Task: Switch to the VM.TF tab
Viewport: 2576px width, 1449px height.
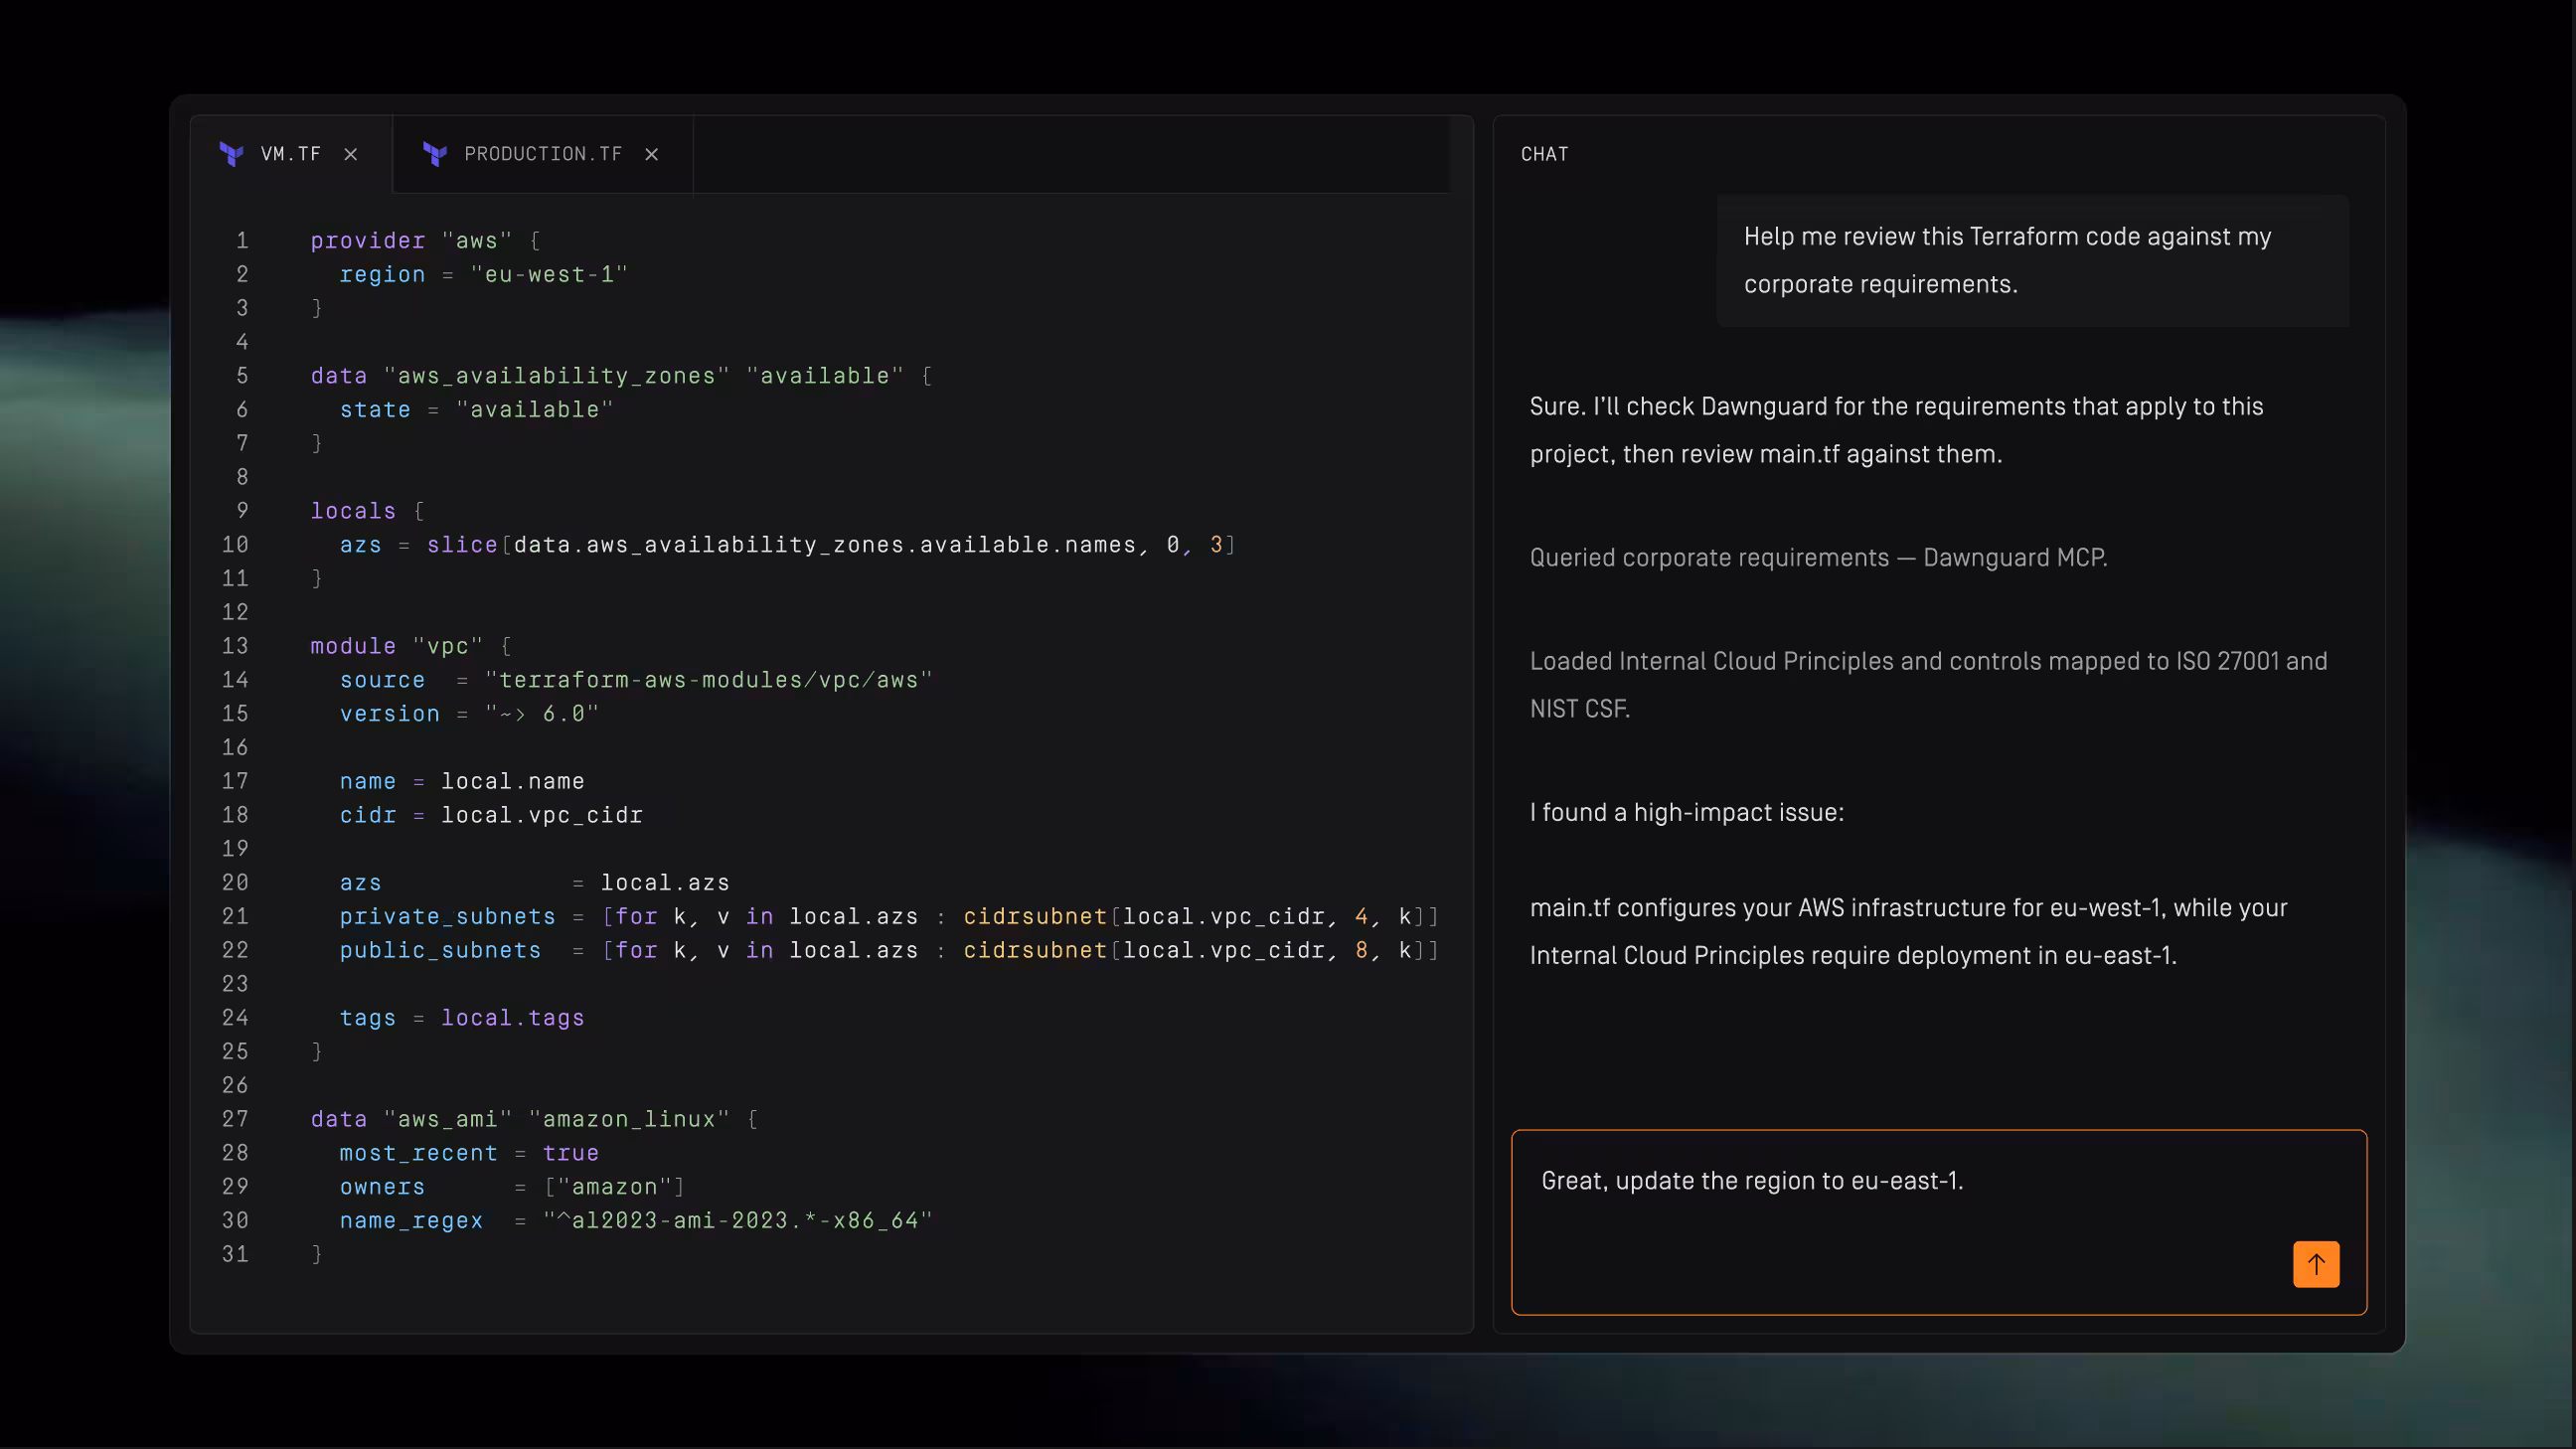Action: (x=291, y=154)
